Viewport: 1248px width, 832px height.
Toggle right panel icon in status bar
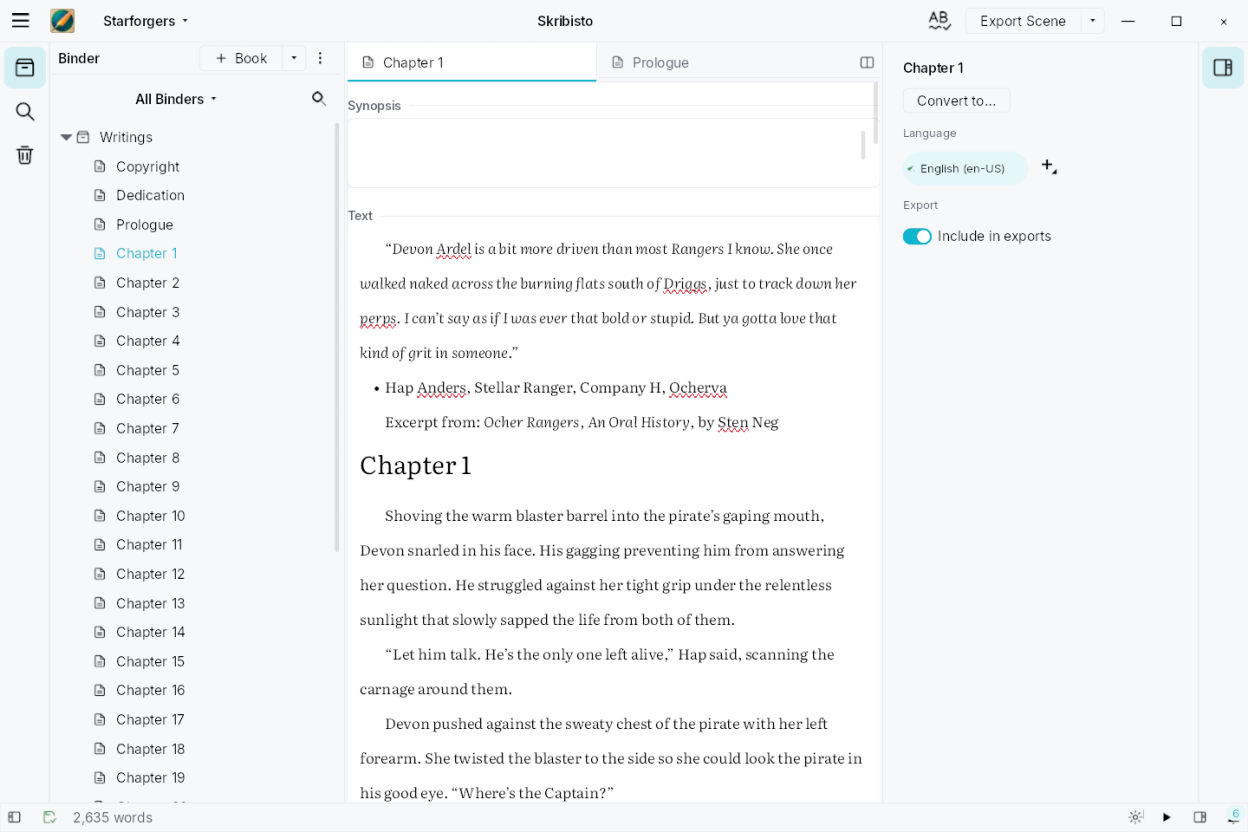pos(1200,817)
